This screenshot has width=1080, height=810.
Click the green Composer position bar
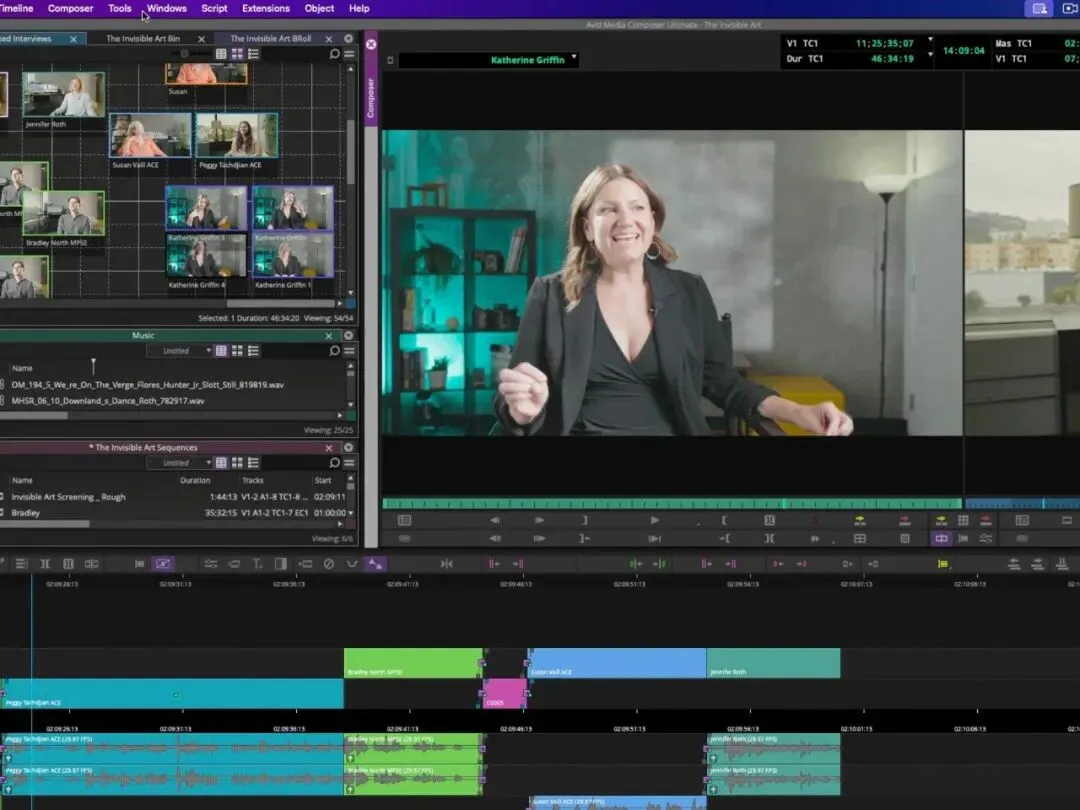click(x=672, y=503)
